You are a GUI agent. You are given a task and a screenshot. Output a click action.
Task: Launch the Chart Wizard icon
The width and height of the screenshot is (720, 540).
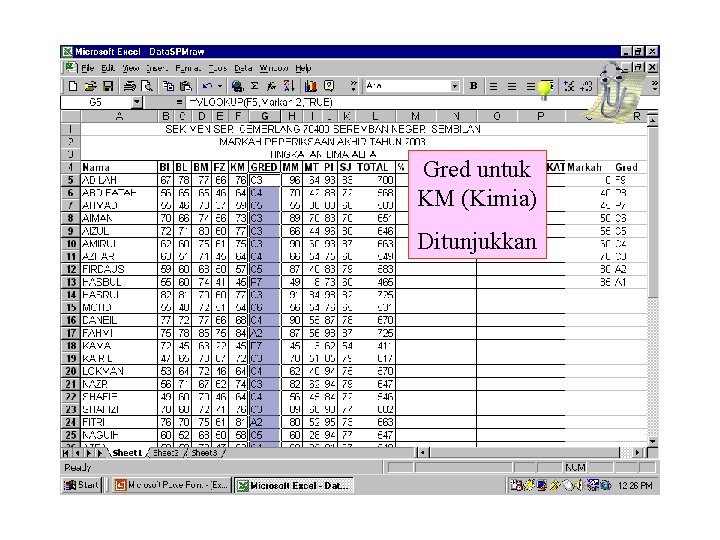point(311,86)
